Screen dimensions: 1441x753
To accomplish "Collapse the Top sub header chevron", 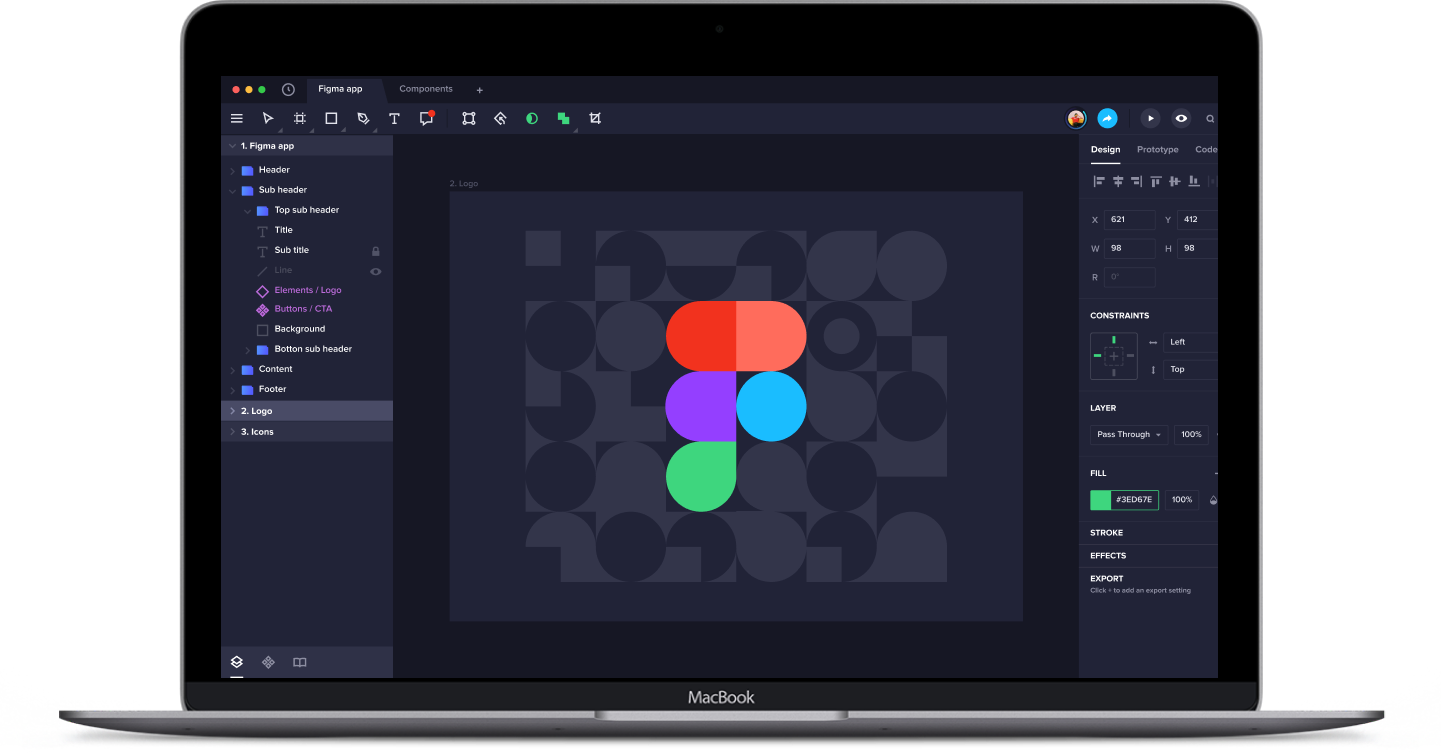I will 248,210.
